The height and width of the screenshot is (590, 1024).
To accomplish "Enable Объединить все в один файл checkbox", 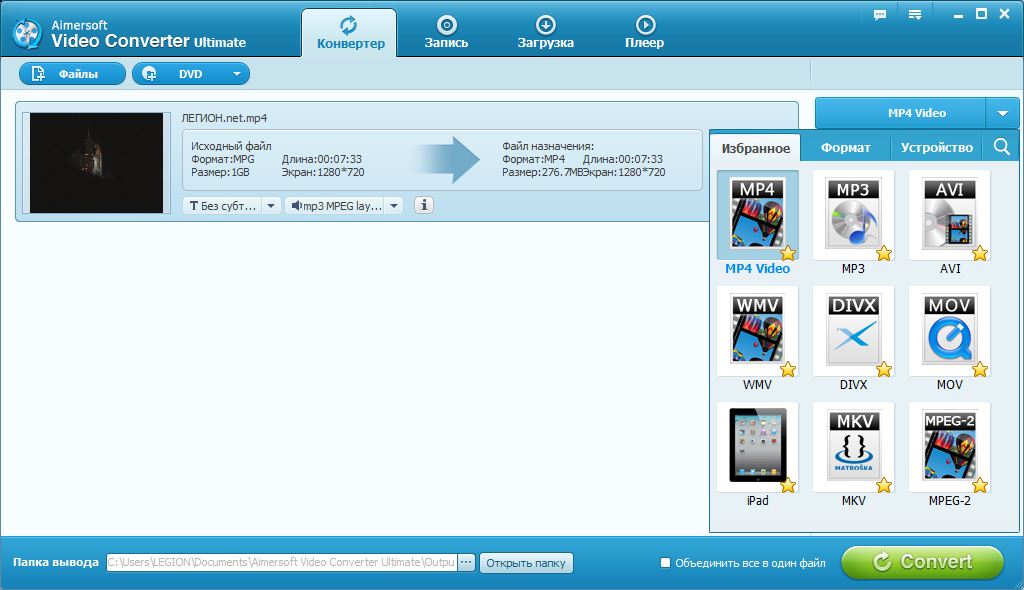I will coord(665,562).
